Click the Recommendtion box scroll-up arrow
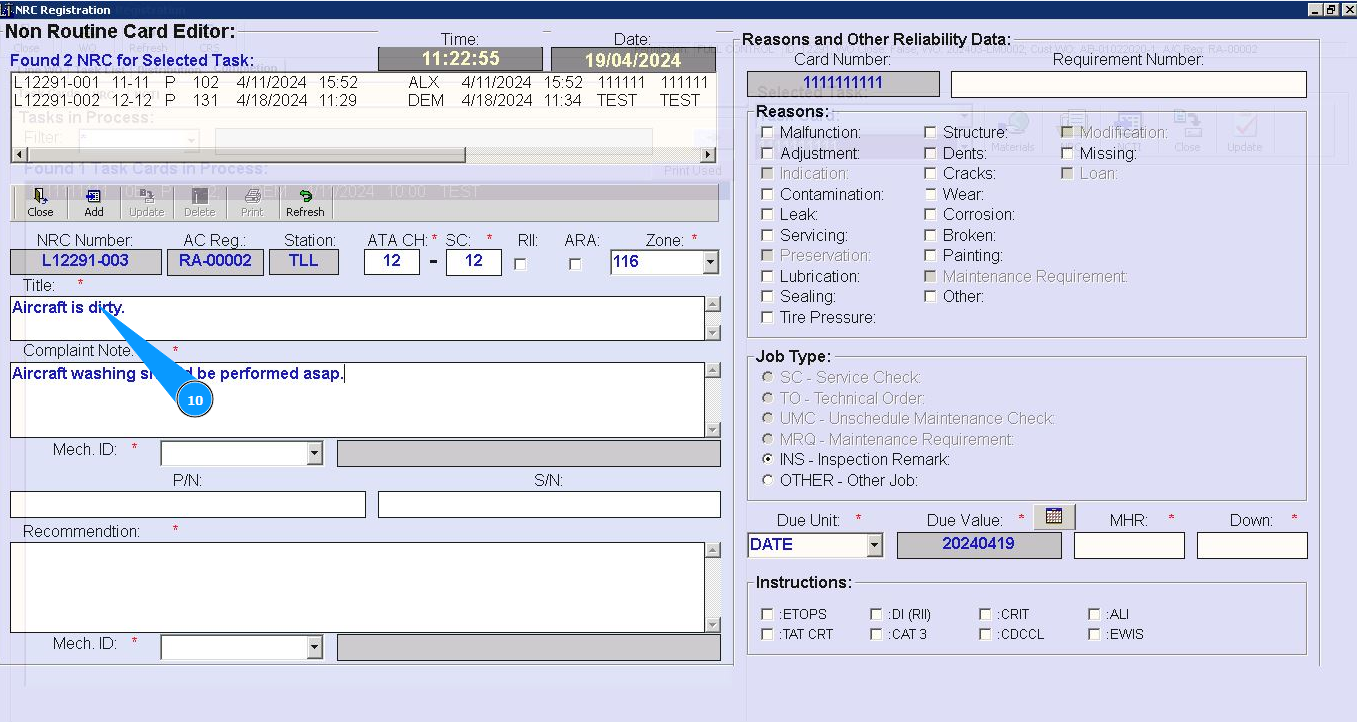Viewport: 1357px width, 722px height. click(x=713, y=550)
